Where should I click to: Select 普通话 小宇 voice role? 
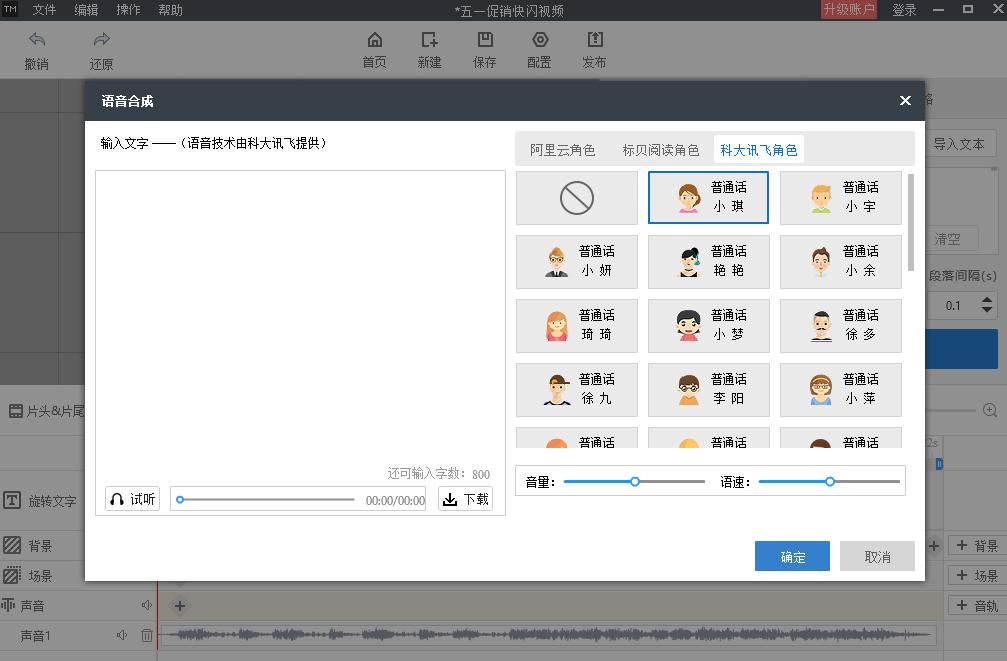point(840,198)
